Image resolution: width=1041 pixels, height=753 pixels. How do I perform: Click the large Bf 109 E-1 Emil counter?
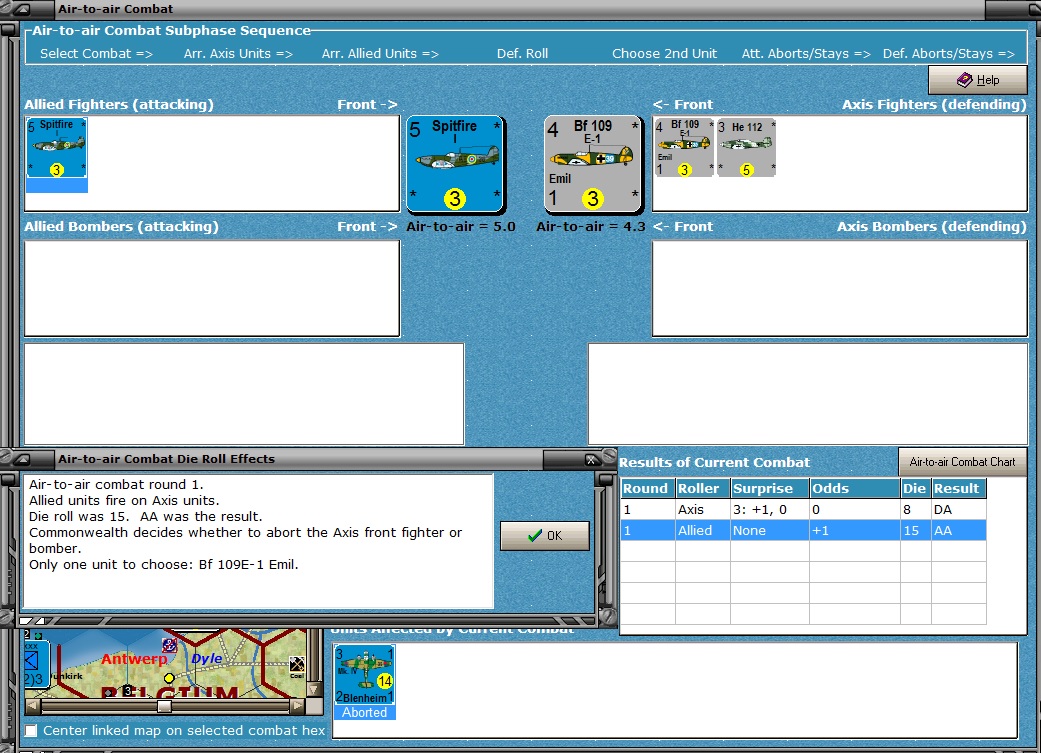pos(593,164)
